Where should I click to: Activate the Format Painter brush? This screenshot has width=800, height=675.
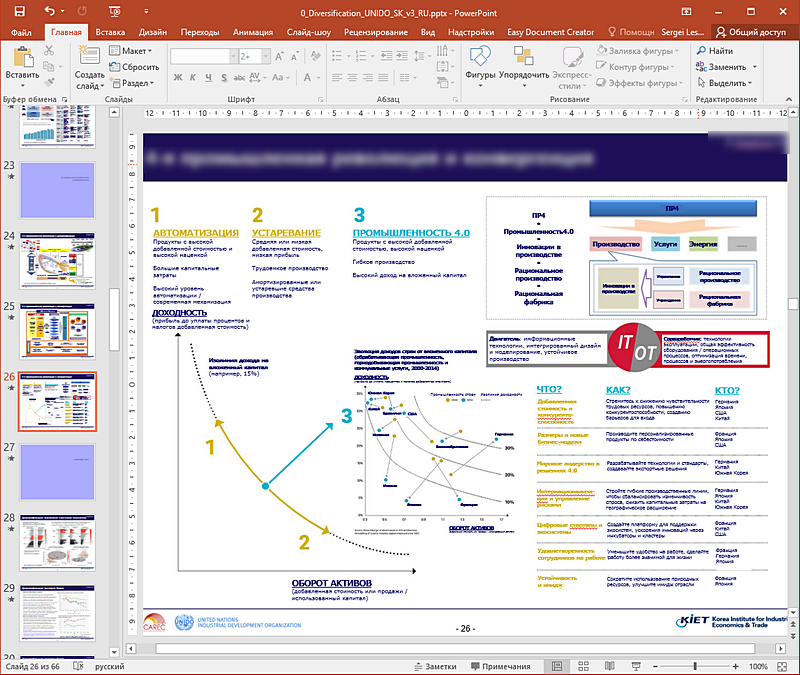[x=49, y=82]
